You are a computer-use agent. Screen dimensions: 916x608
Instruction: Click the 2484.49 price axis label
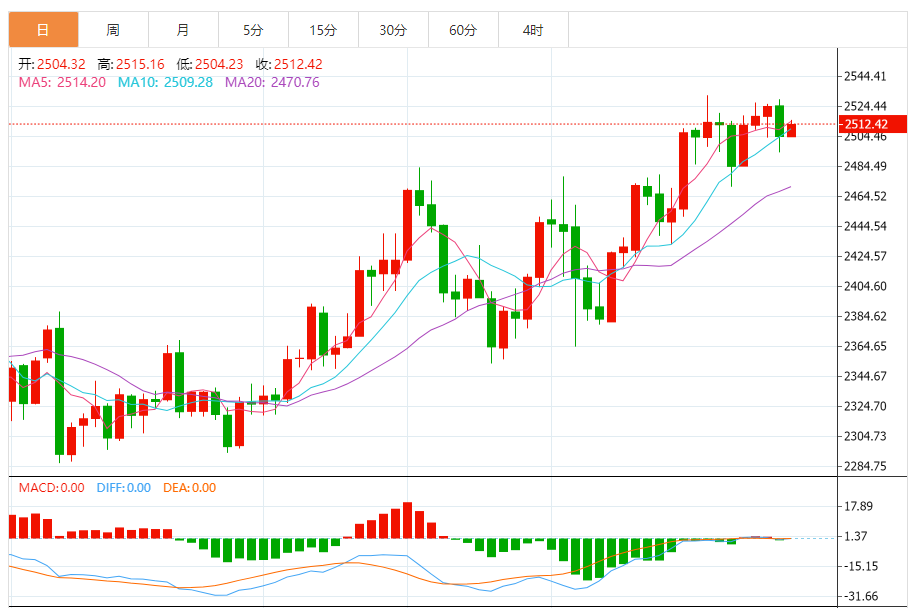coord(865,166)
